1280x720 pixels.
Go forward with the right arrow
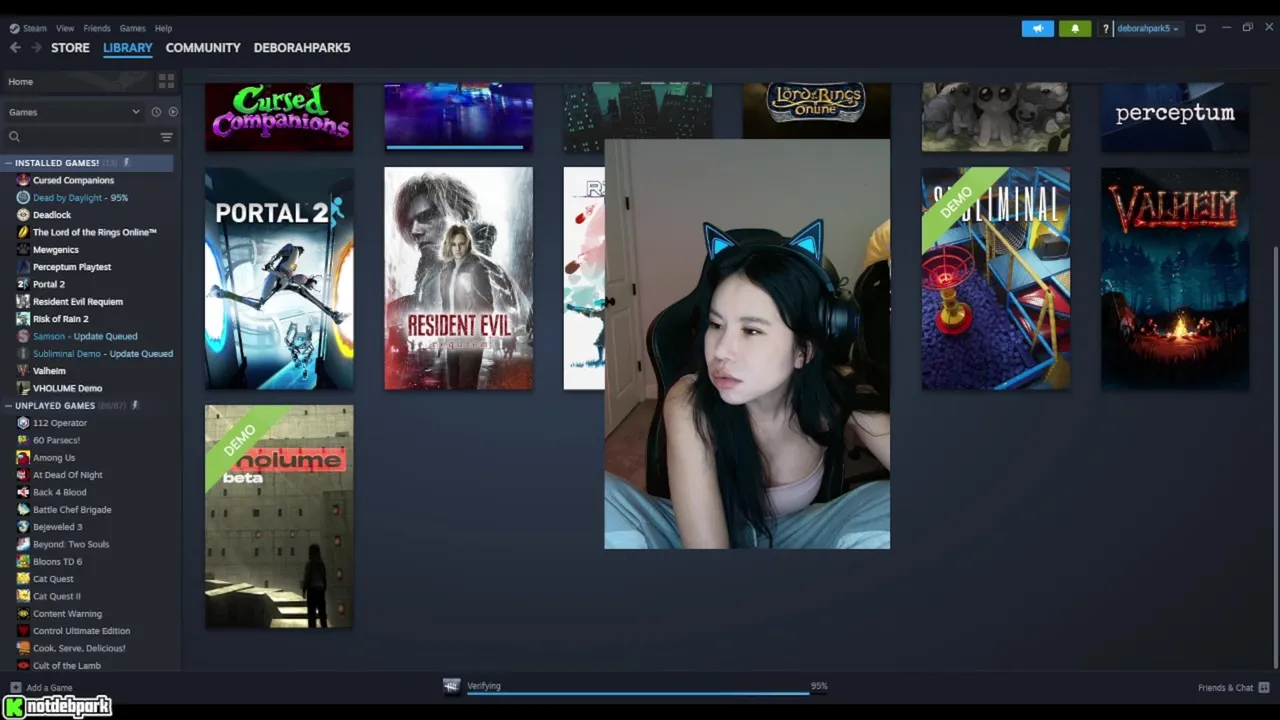(x=36, y=47)
